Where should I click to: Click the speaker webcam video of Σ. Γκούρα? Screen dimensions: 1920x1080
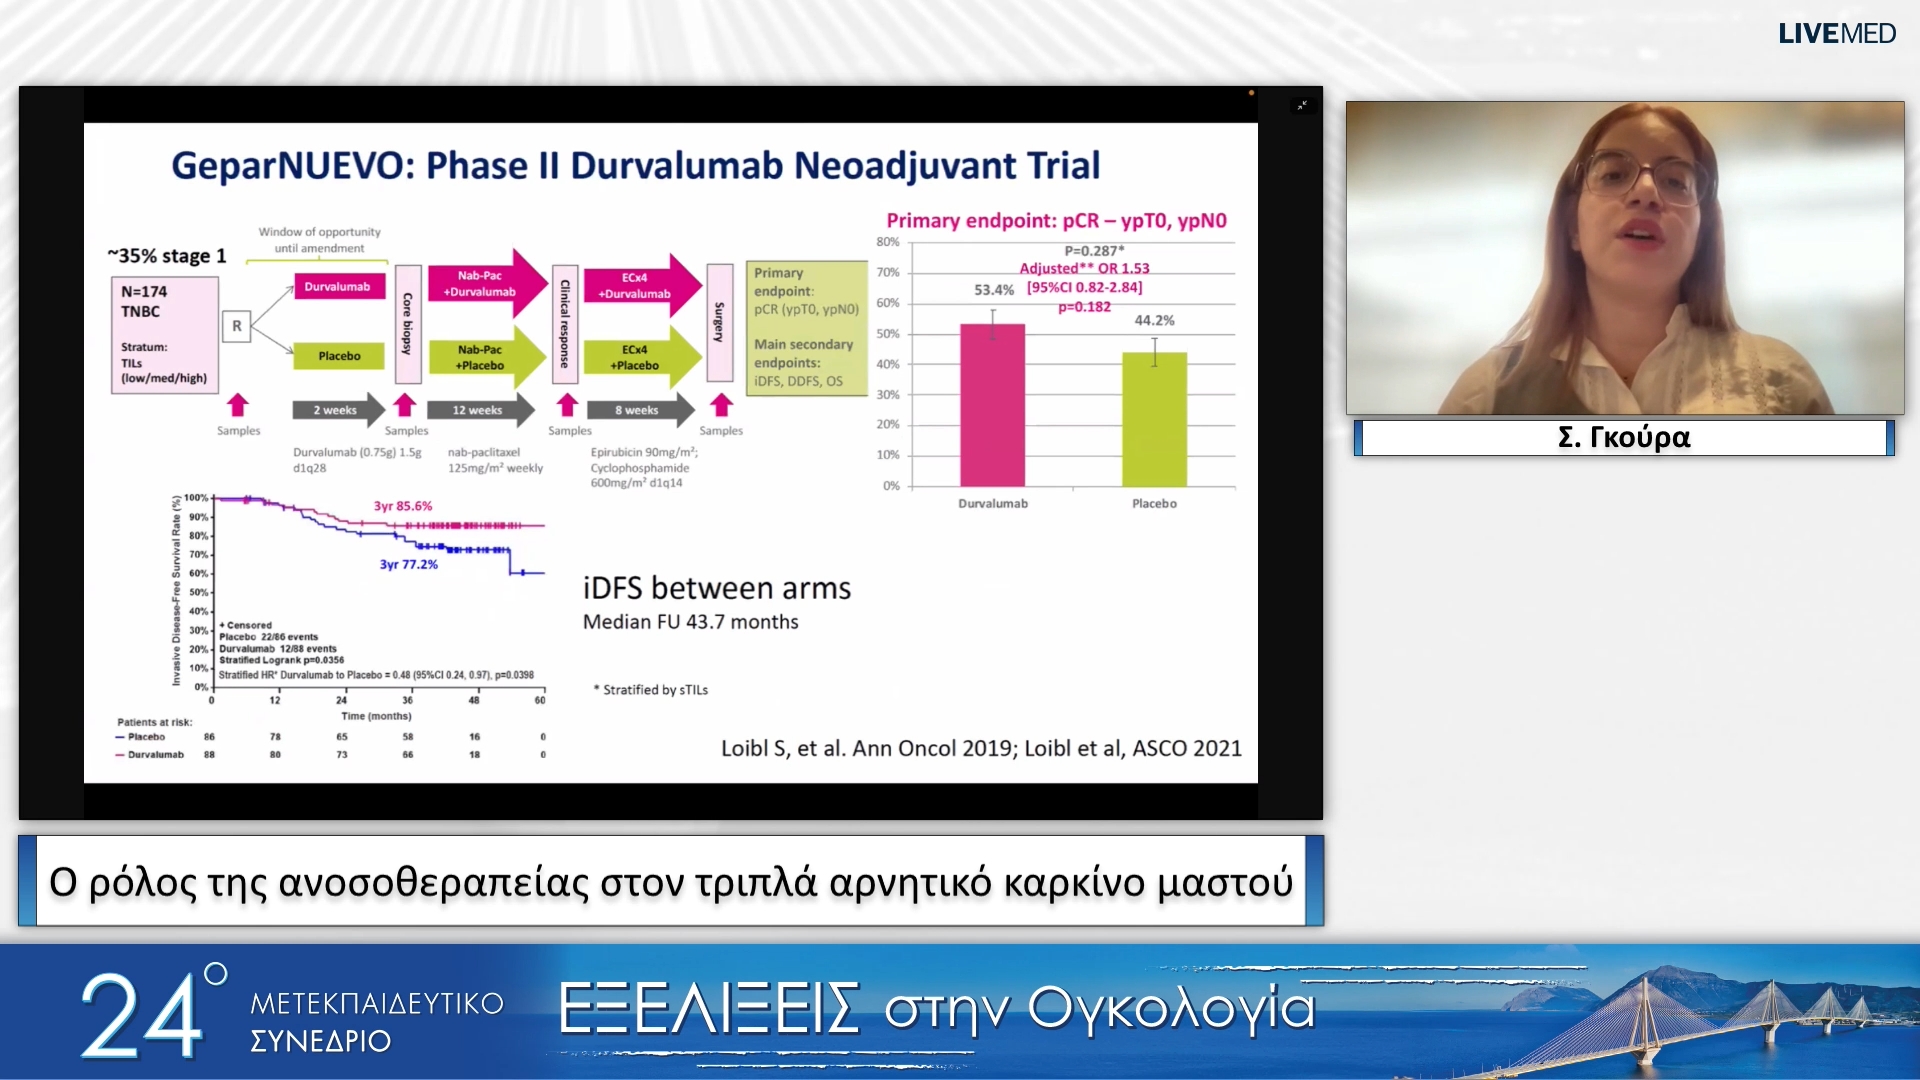(x=1624, y=258)
